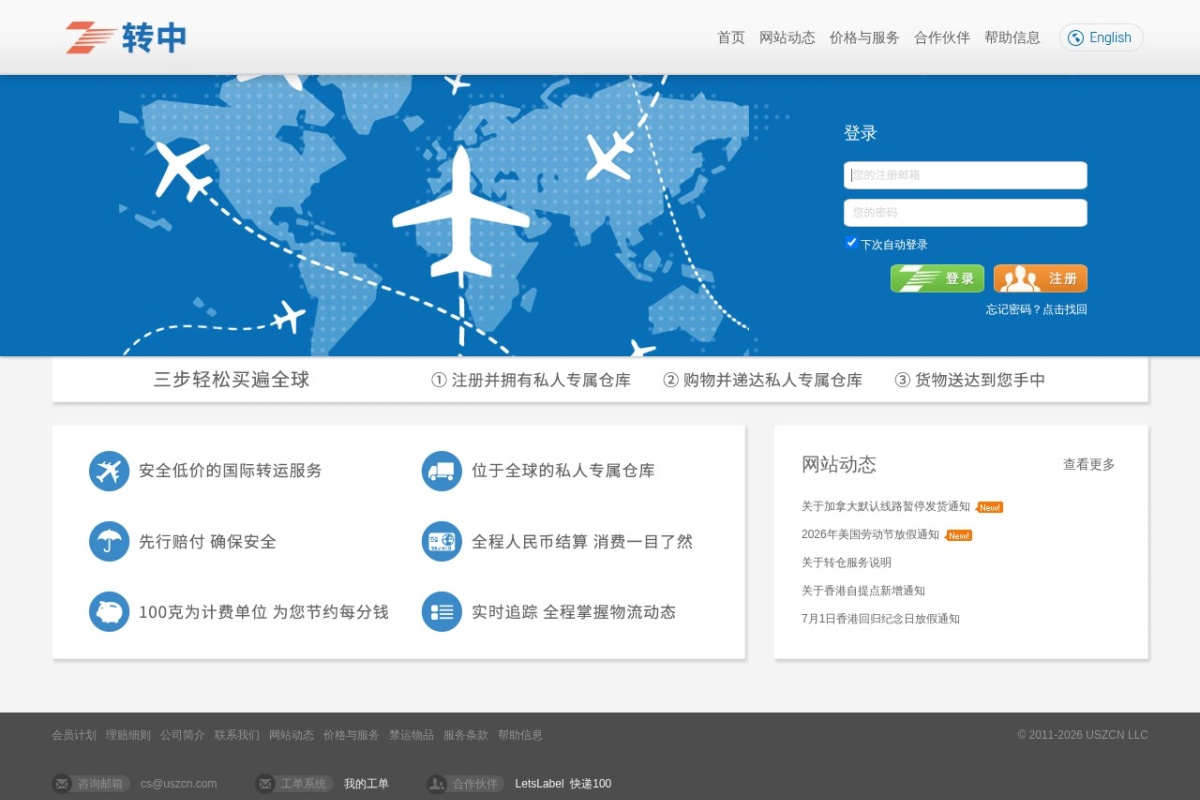Viewport: 1200px width, 800px height.
Task: Click the piggy bank savings icon
Action: pyautogui.click(x=109, y=612)
